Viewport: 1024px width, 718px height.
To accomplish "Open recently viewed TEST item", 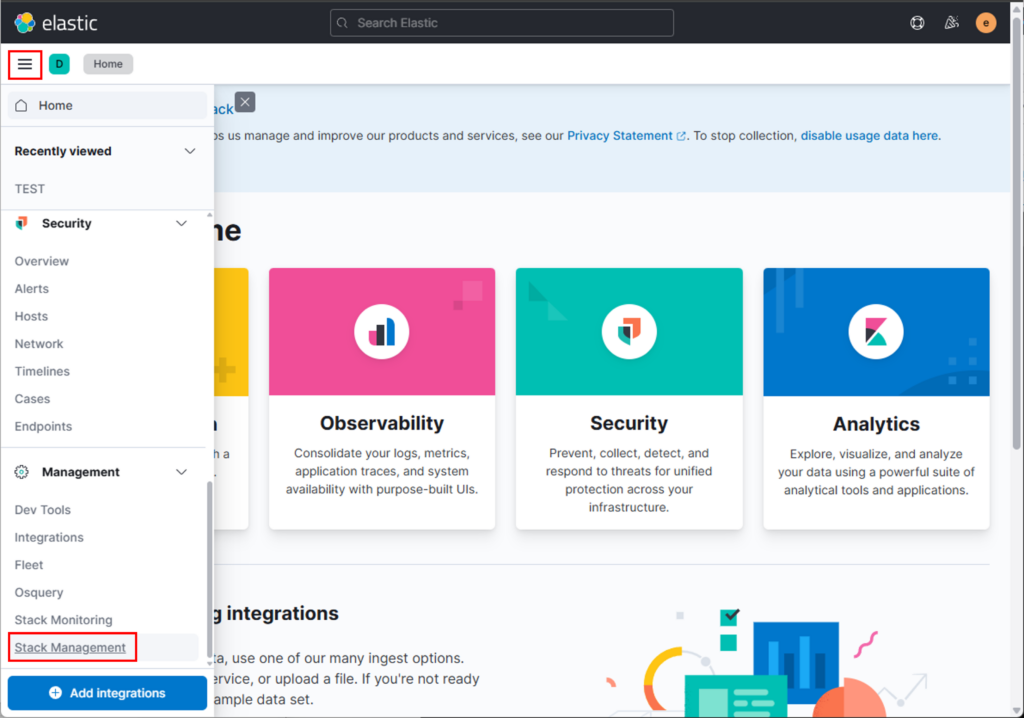I will tap(30, 189).
